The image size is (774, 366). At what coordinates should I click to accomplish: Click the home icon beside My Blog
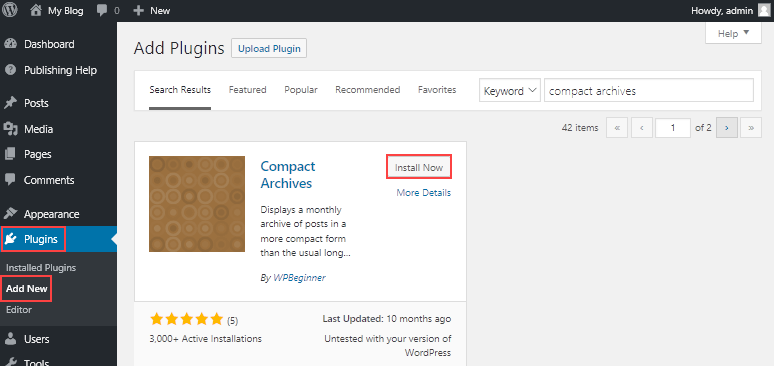[36, 10]
